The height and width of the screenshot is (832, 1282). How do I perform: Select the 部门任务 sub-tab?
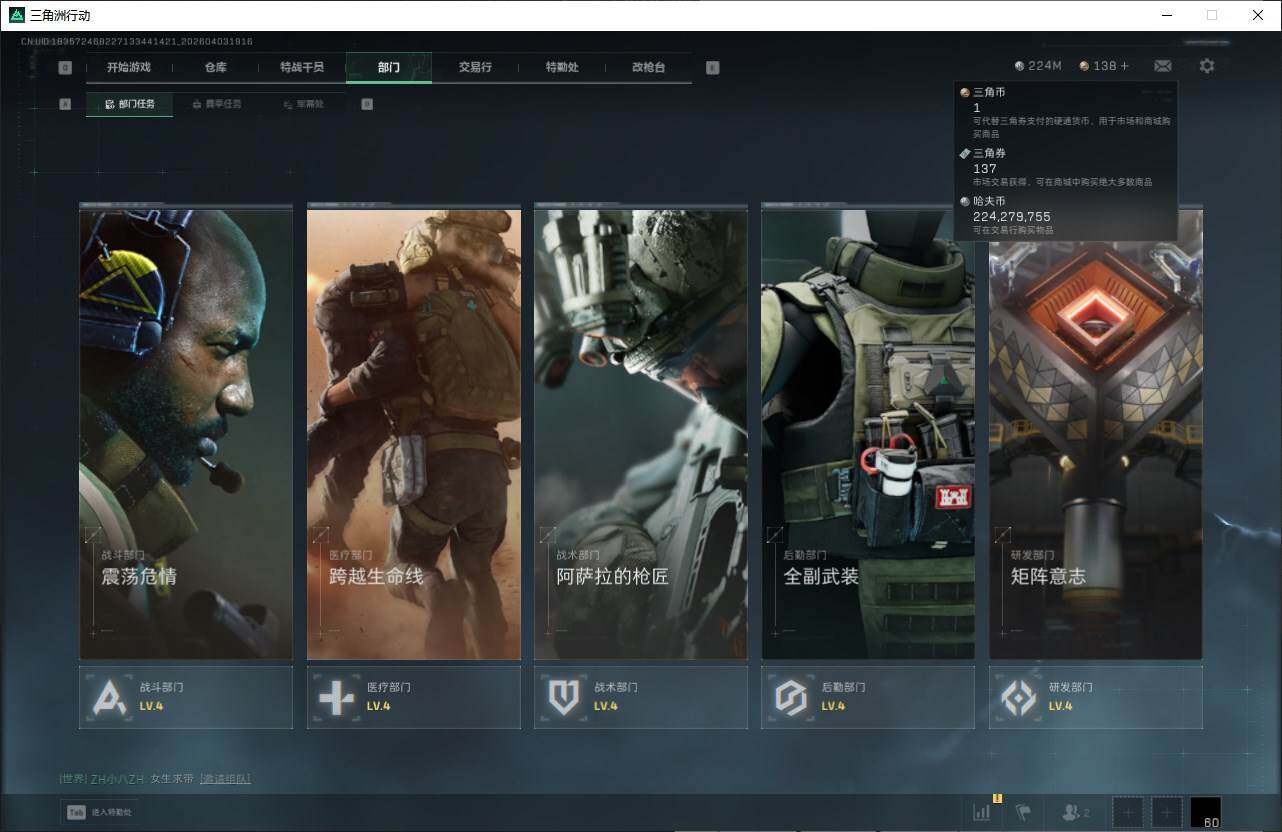tap(129, 104)
